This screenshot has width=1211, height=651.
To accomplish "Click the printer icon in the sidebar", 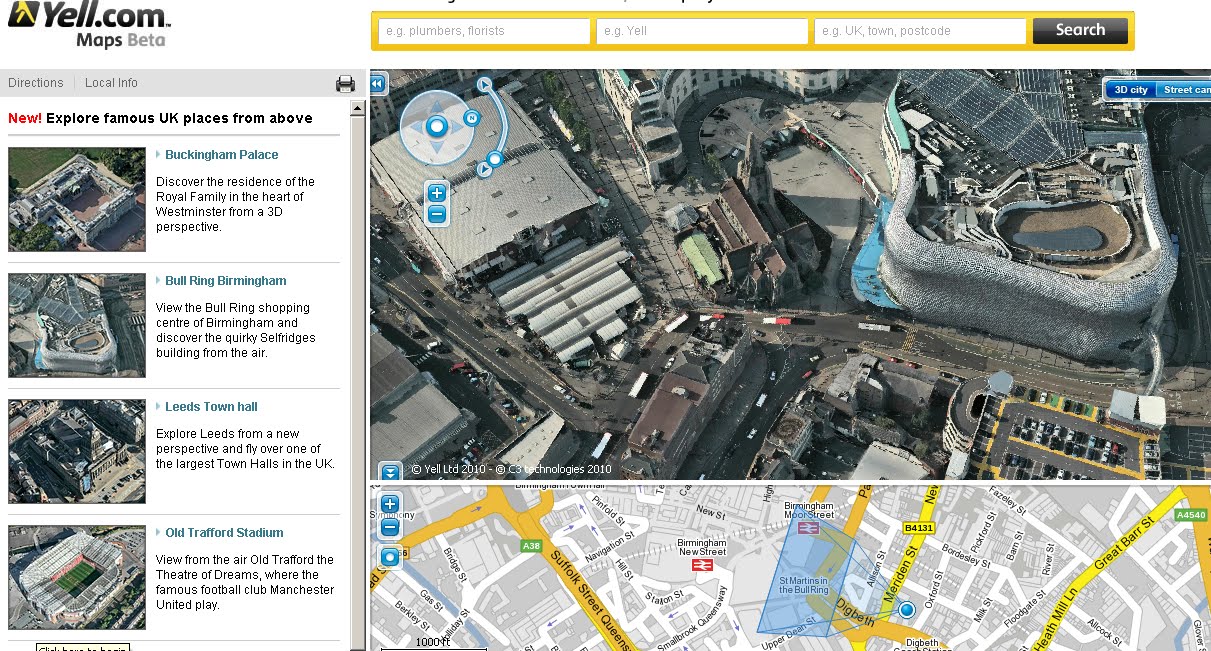I will tap(345, 83).
